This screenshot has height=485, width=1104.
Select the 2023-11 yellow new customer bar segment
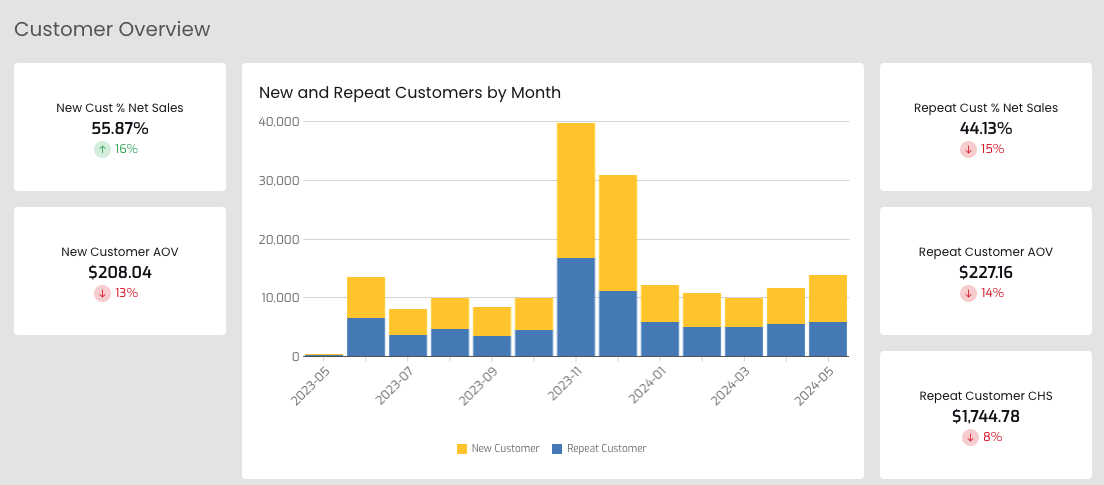(x=576, y=191)
